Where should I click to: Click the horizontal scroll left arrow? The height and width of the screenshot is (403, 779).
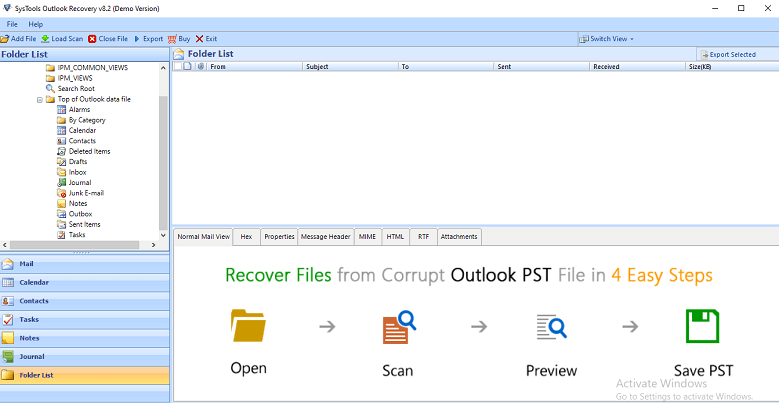pyautogui.click(x=5, y=245)
